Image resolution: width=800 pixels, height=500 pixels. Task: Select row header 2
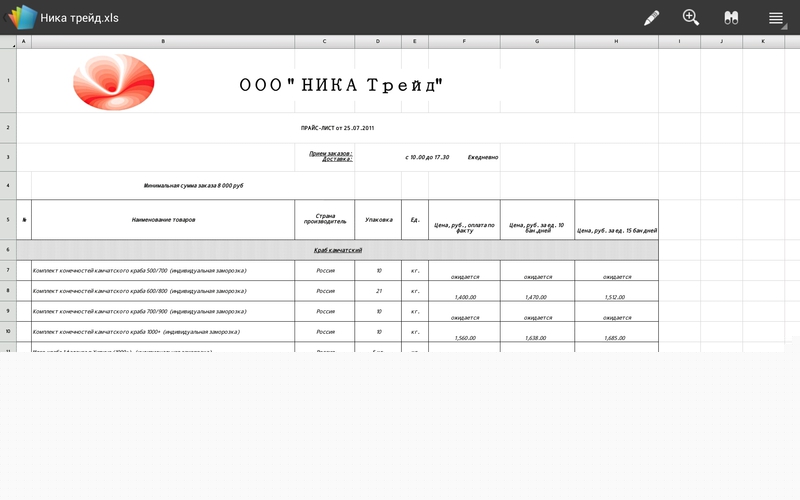[8, 128]
